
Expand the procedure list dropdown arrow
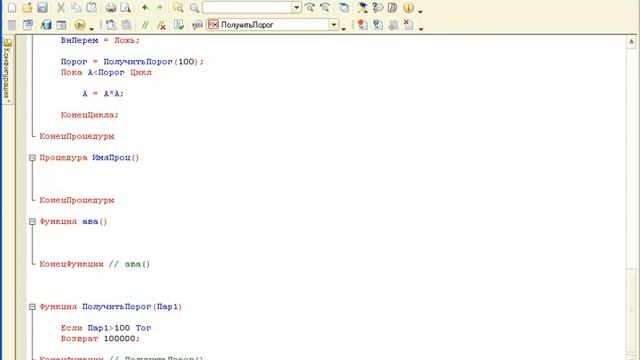click(334, 25)
